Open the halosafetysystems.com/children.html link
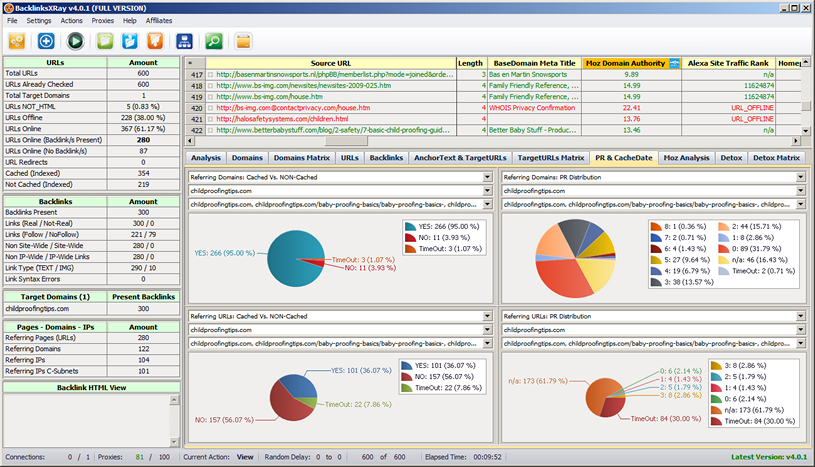 282,119
